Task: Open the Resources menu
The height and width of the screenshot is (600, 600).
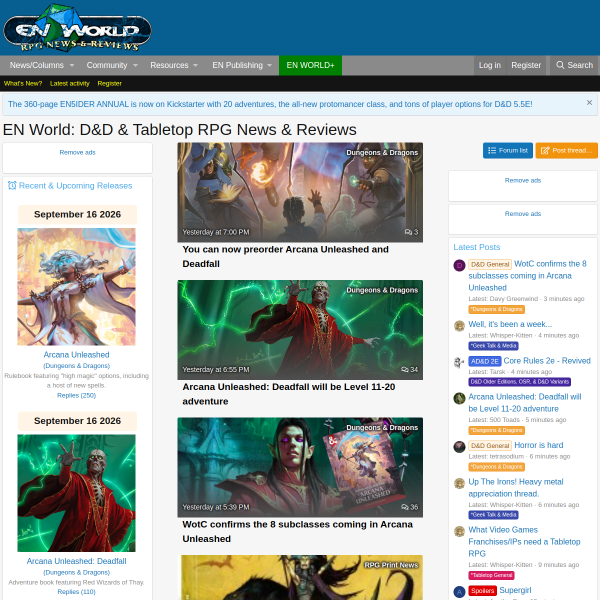Action: 169,65
